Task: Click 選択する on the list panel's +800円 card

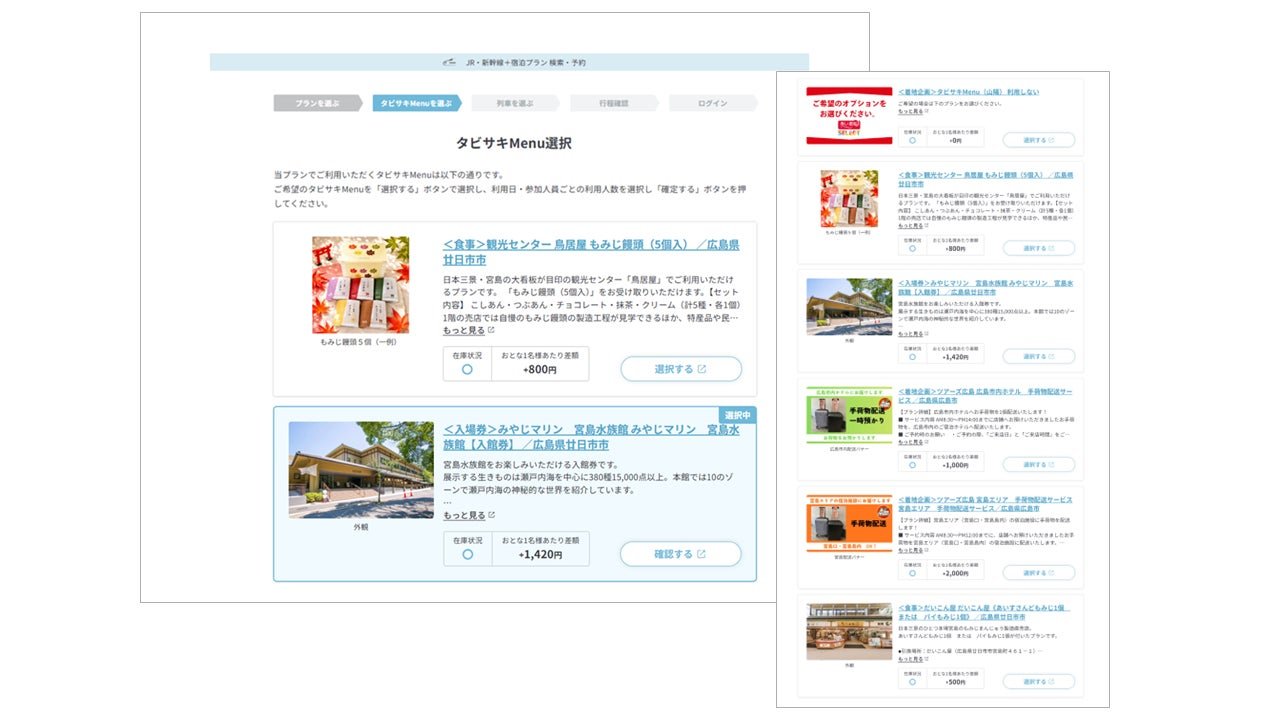Action: coord(1039,248)
